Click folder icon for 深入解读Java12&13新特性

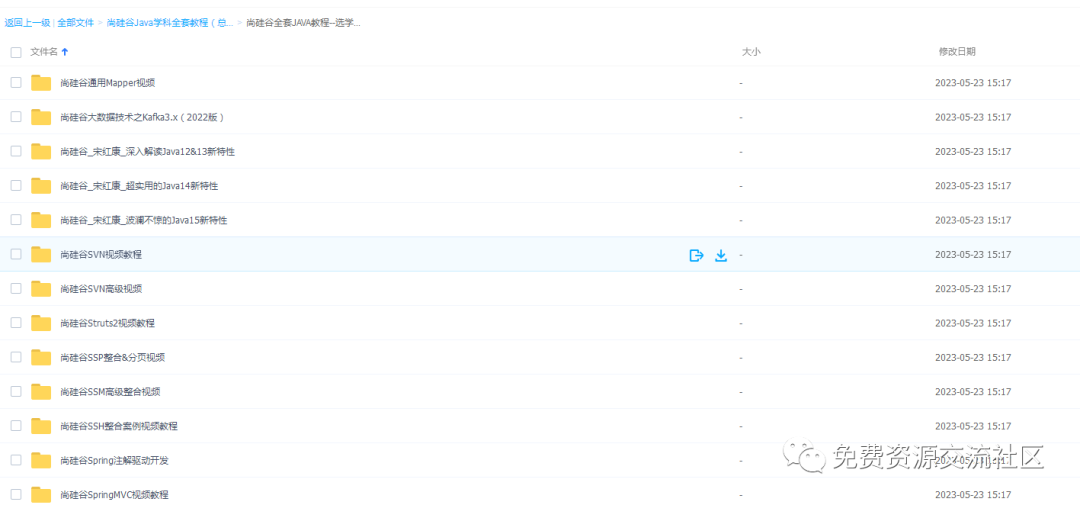click(x=41, y=152)
